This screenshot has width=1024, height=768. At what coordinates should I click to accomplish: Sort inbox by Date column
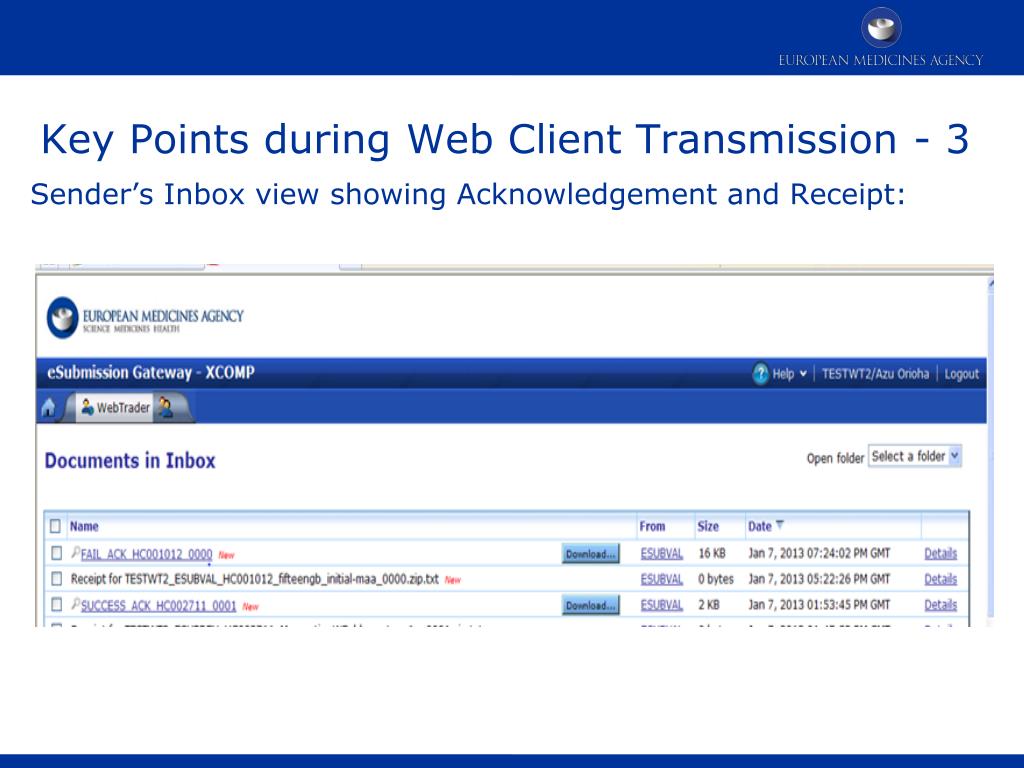pyautogui.click(x=760, y=526)
